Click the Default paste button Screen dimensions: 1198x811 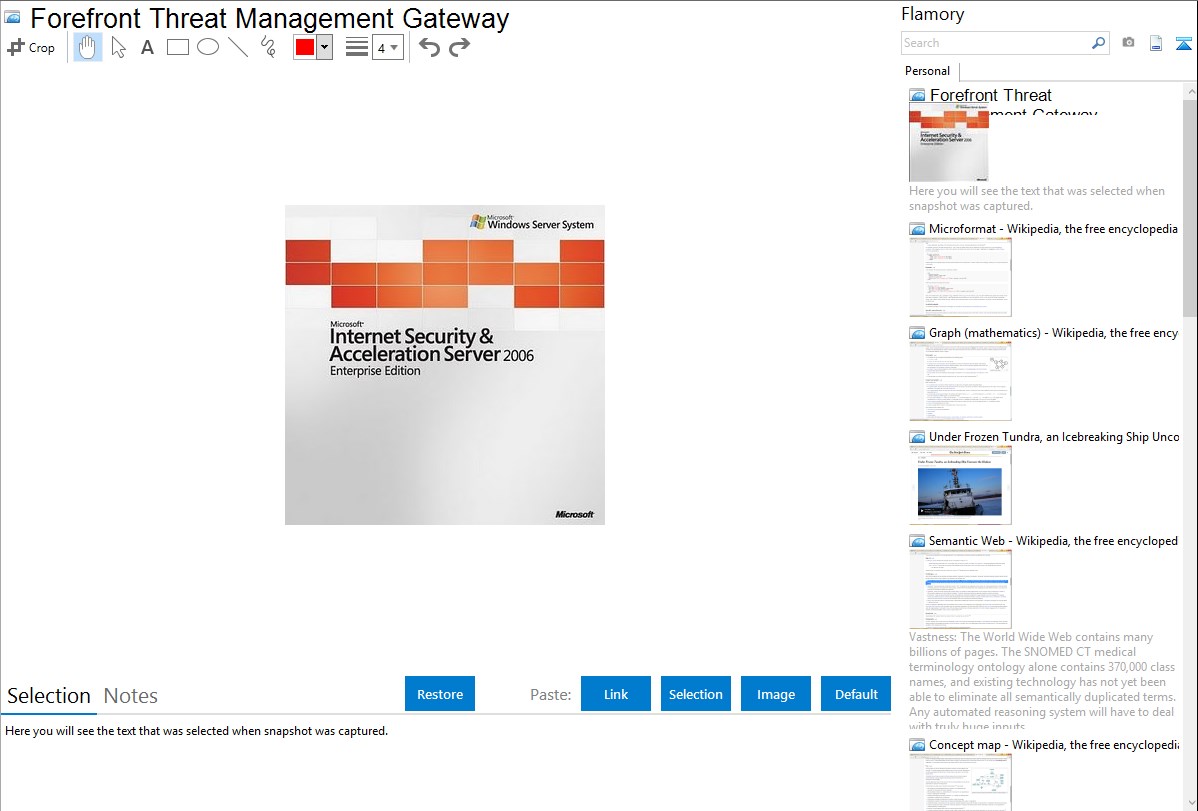(x=856, y=694)
